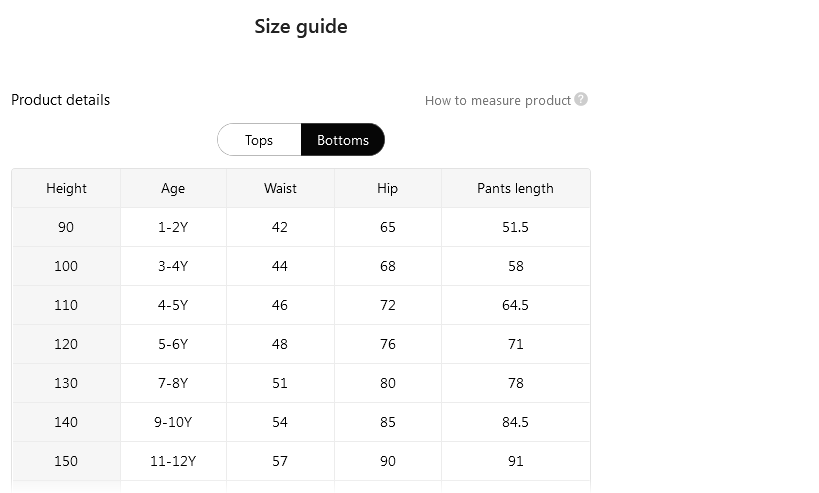This screenshot has height=493, width=819.
Task: Click the 5-6Y age cell
Action: coord(173,344)
